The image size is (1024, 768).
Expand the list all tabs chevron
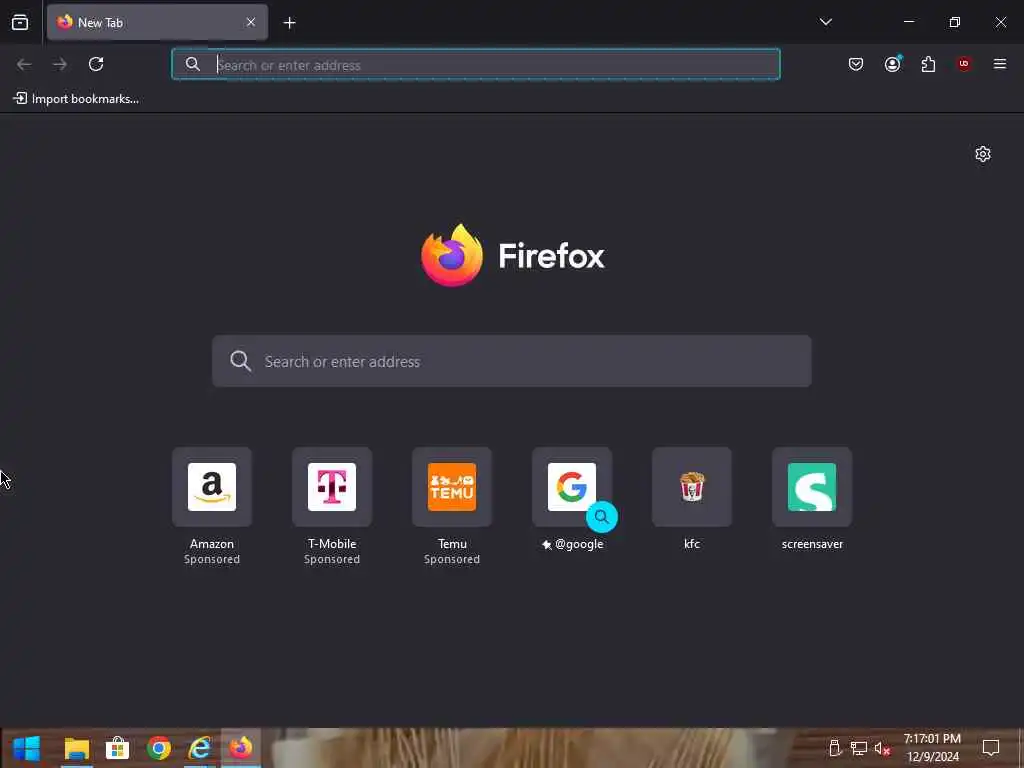[825, 22]
